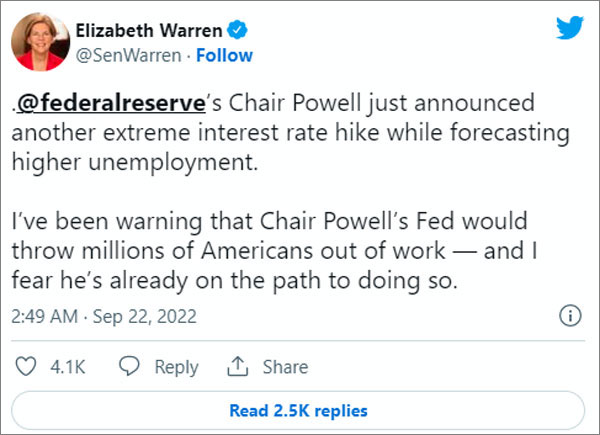This screenshot has height=435, width=600.
Task: Follow Elizabeth Warren via the Follow link
Action: point(225,55)
